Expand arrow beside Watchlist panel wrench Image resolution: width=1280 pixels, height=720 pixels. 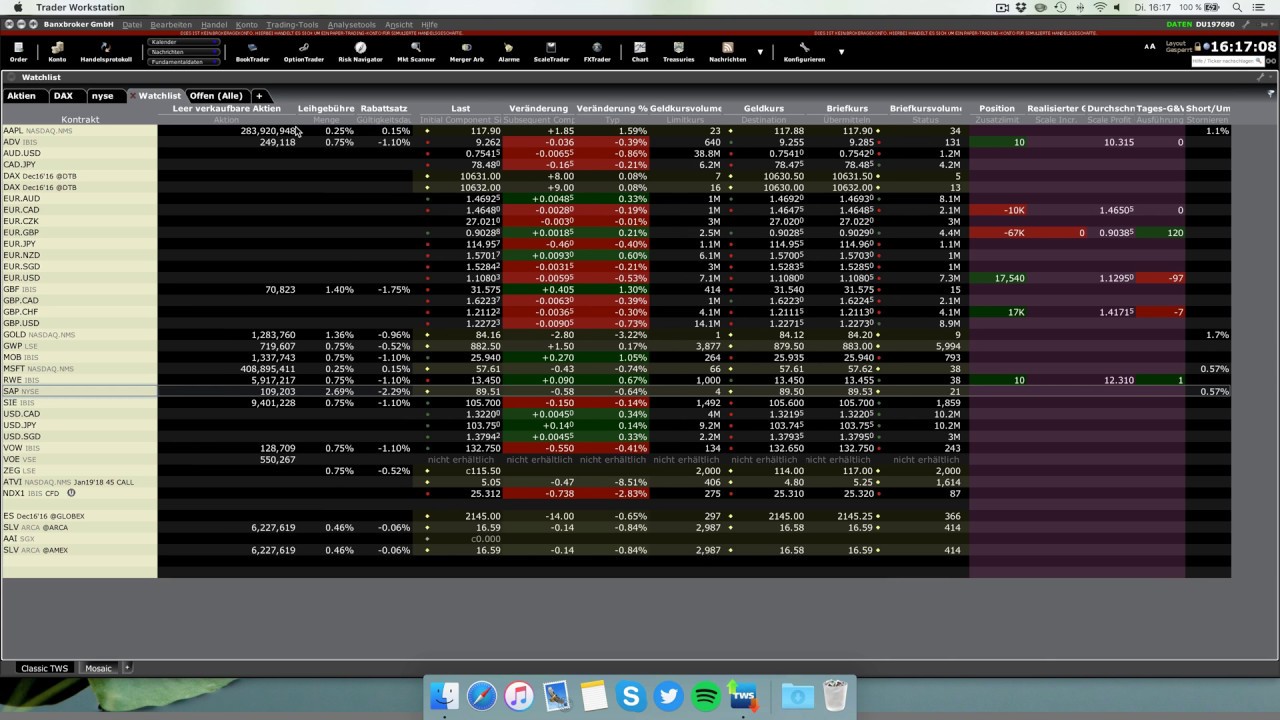[x=1271, y=77]
